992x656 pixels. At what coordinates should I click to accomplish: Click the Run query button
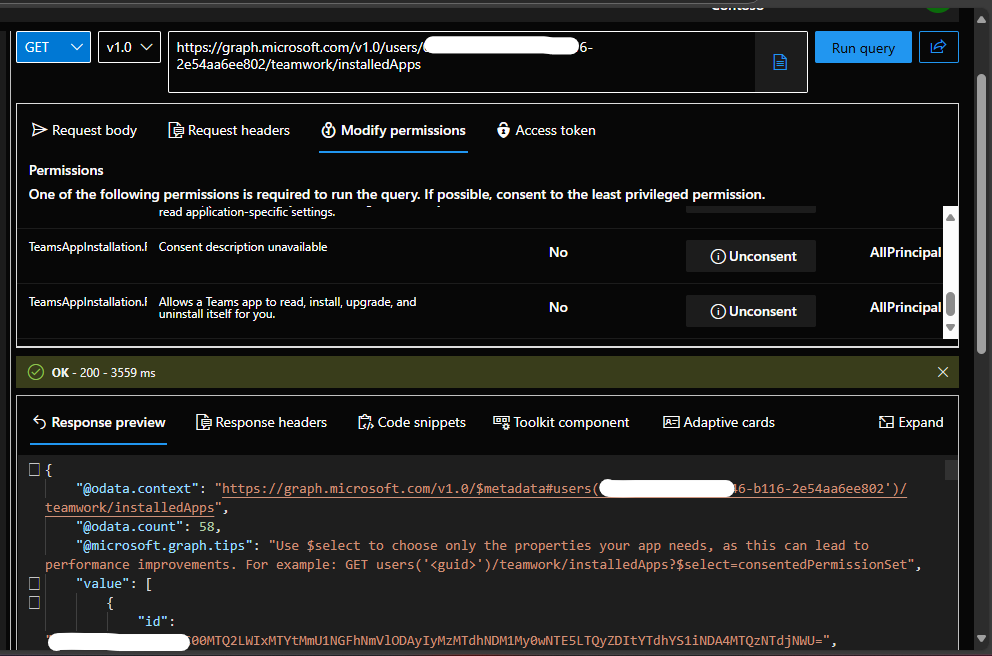tap(862, 46)
